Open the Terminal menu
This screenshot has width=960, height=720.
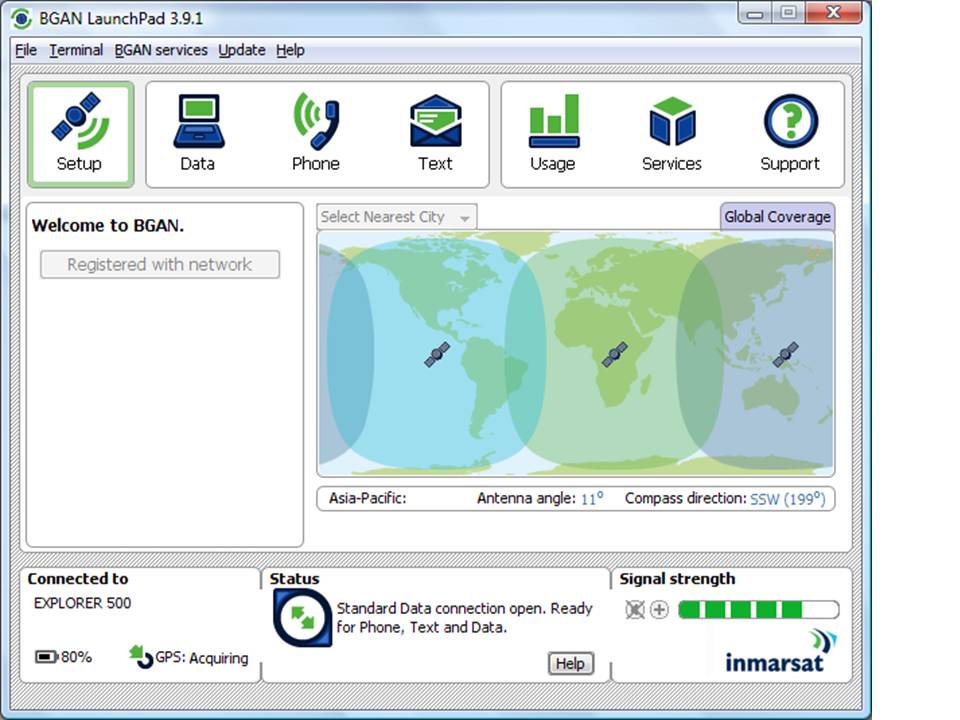[76, 50]
